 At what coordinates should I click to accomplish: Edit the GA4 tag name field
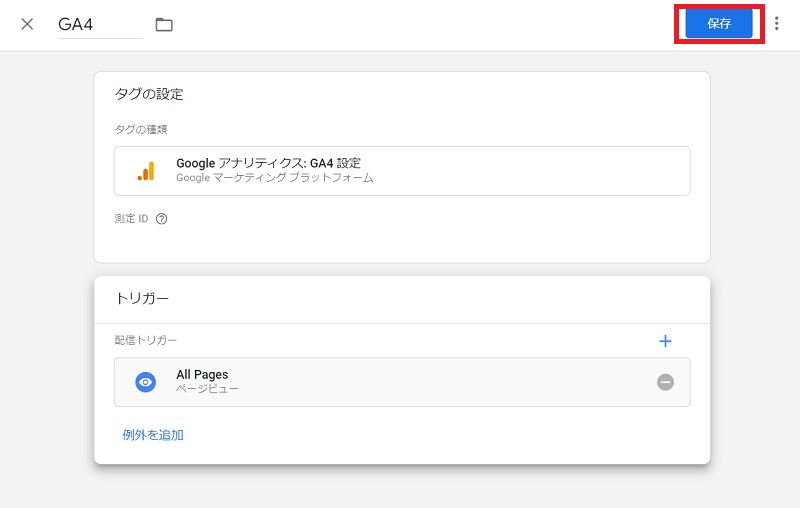101,24
